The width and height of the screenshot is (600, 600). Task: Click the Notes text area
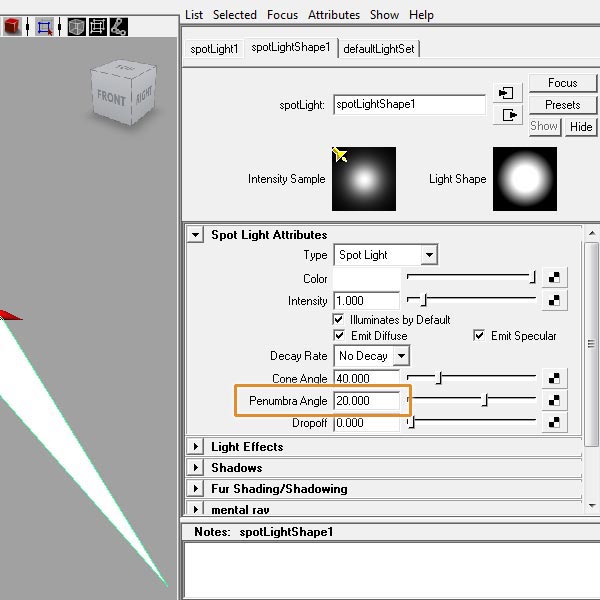pos(392,570)
